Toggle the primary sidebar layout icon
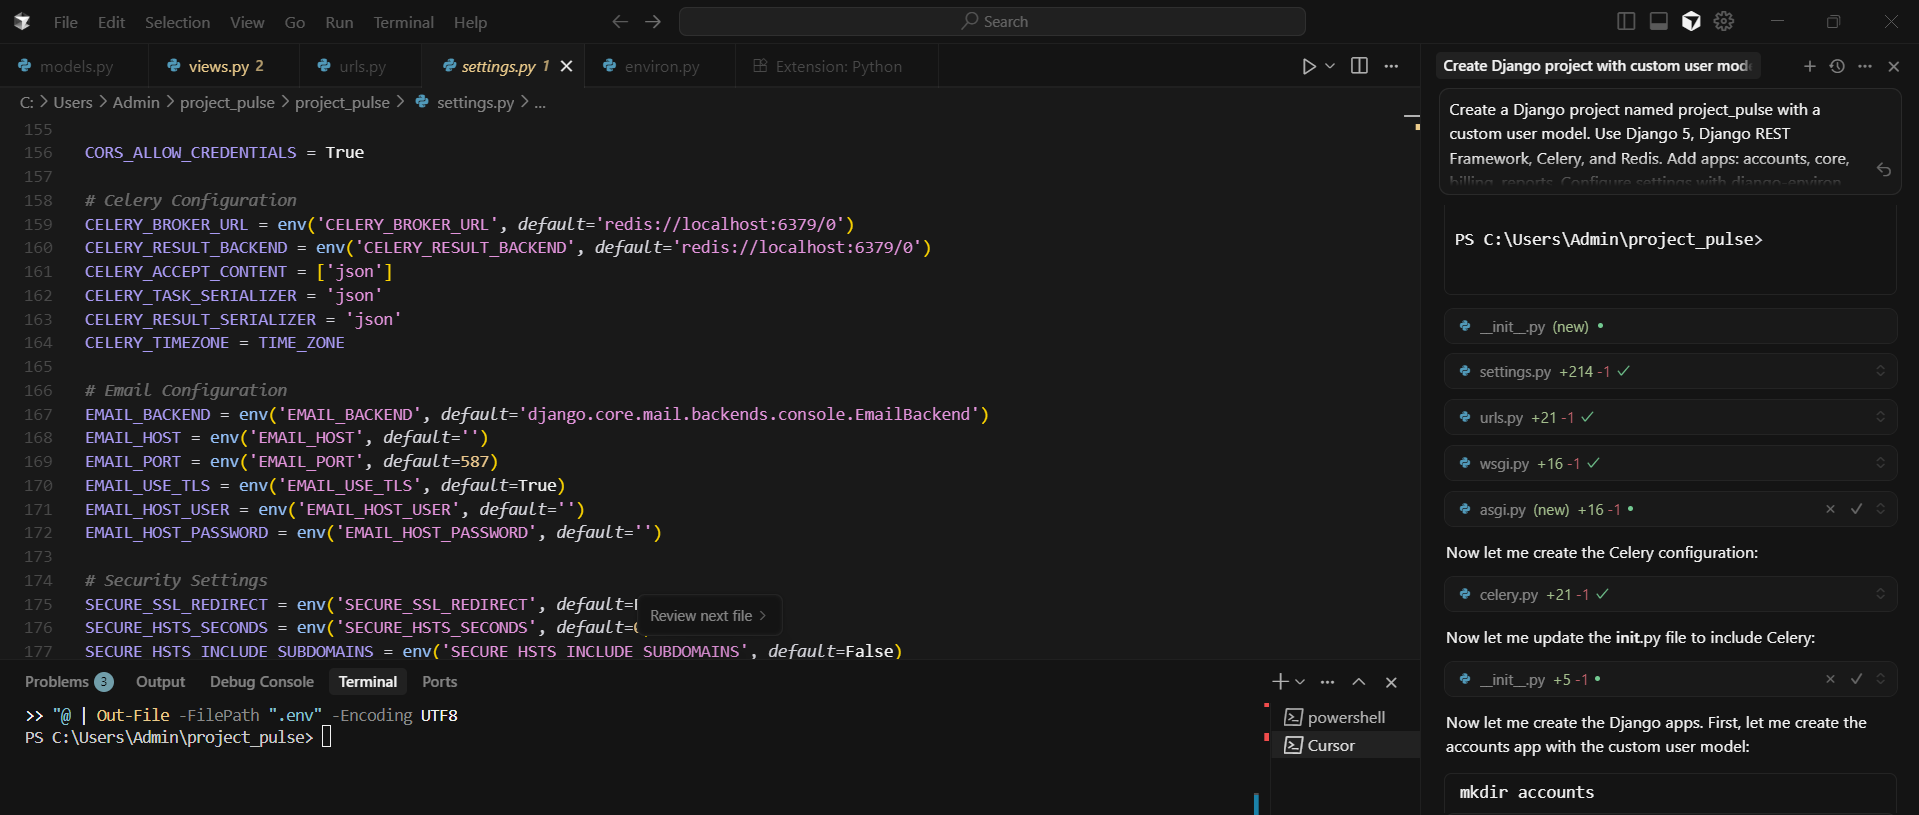The height and width of the screenshot is (815, 1919). pos(1626,21)
